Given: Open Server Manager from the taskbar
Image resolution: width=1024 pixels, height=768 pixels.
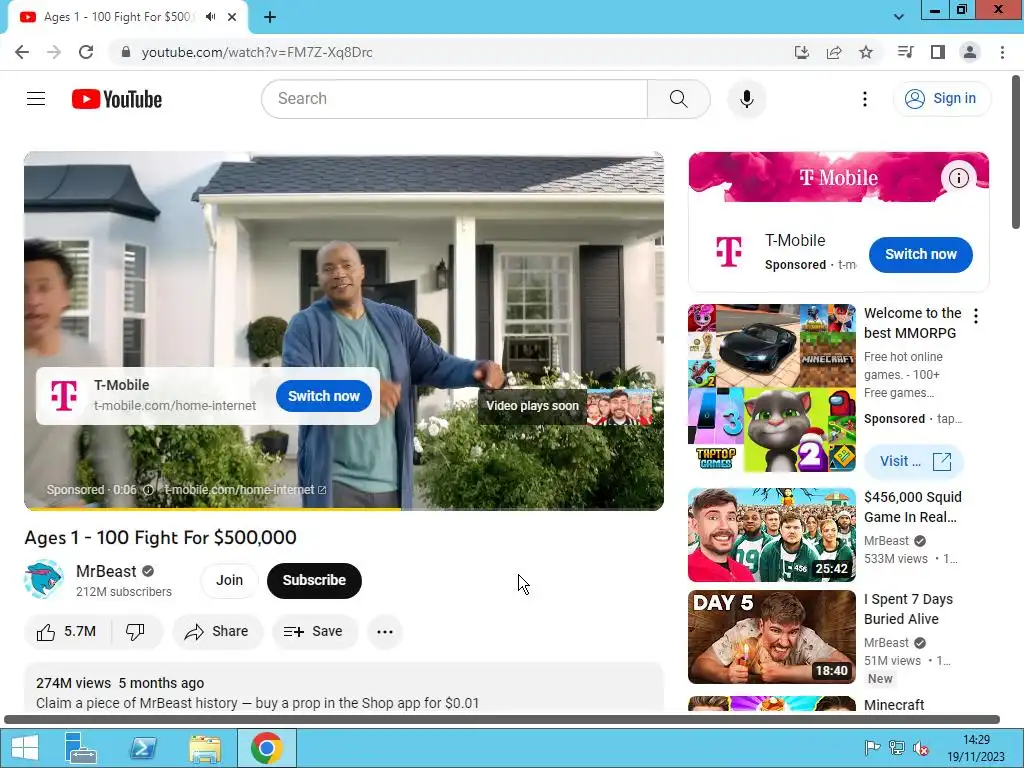Looking at the screenshot, I should pos(80,748).
